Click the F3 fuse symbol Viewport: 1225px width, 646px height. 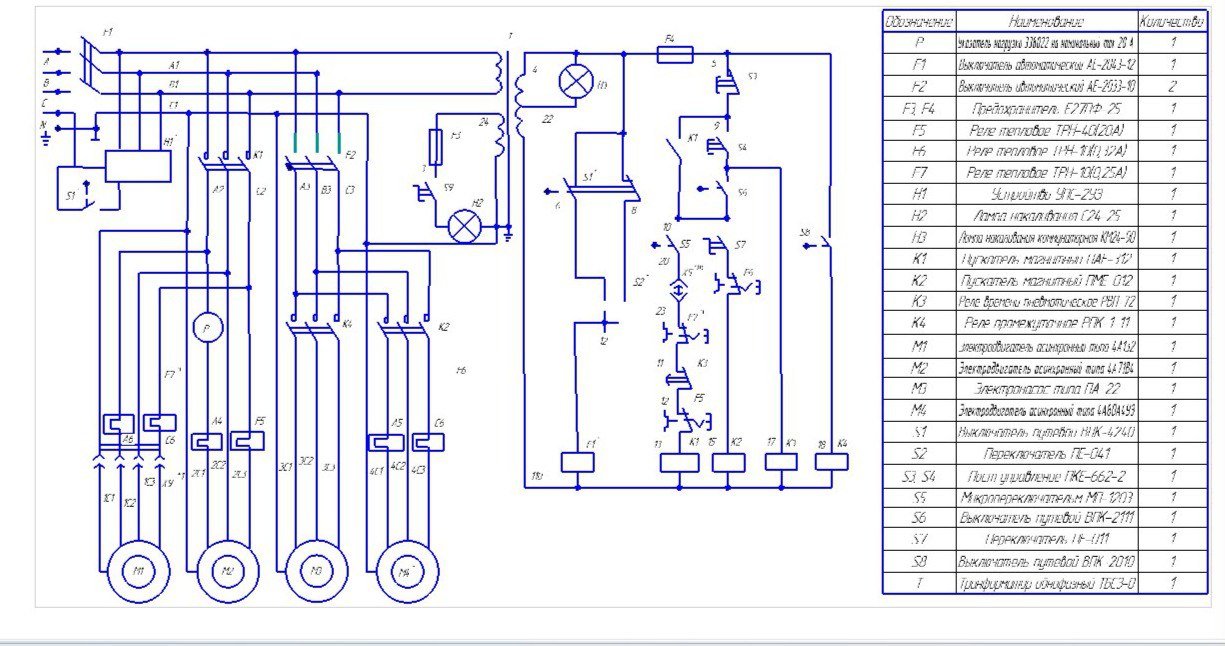click(435, 147)
